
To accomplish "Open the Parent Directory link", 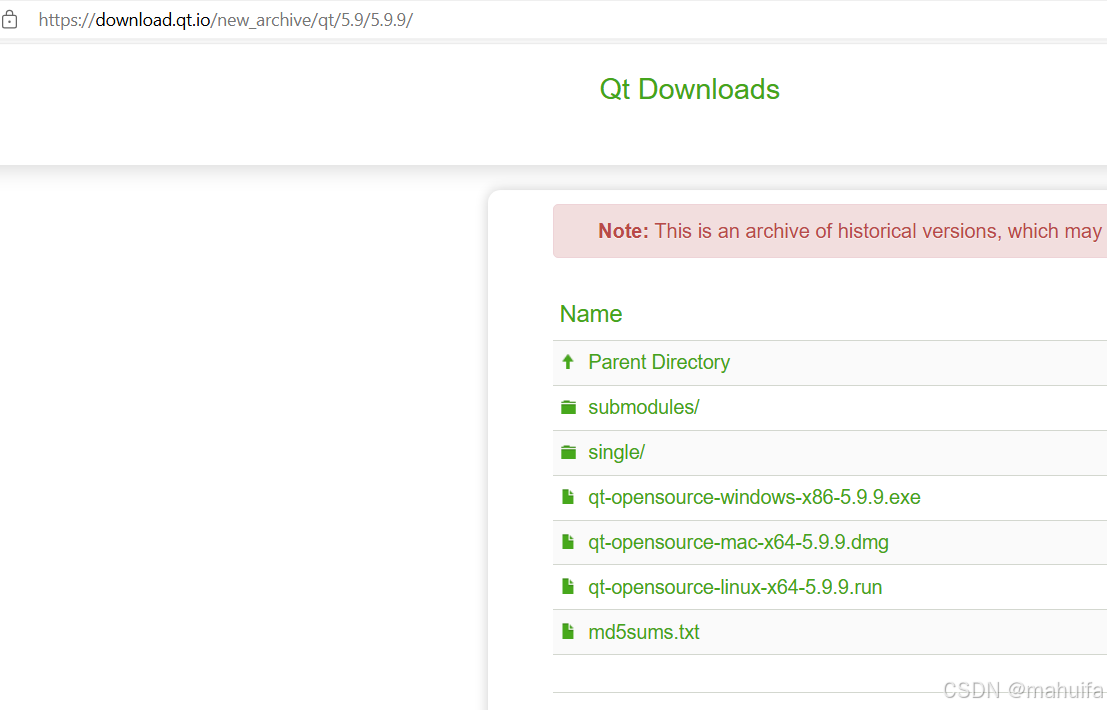I will coord(659,362).
